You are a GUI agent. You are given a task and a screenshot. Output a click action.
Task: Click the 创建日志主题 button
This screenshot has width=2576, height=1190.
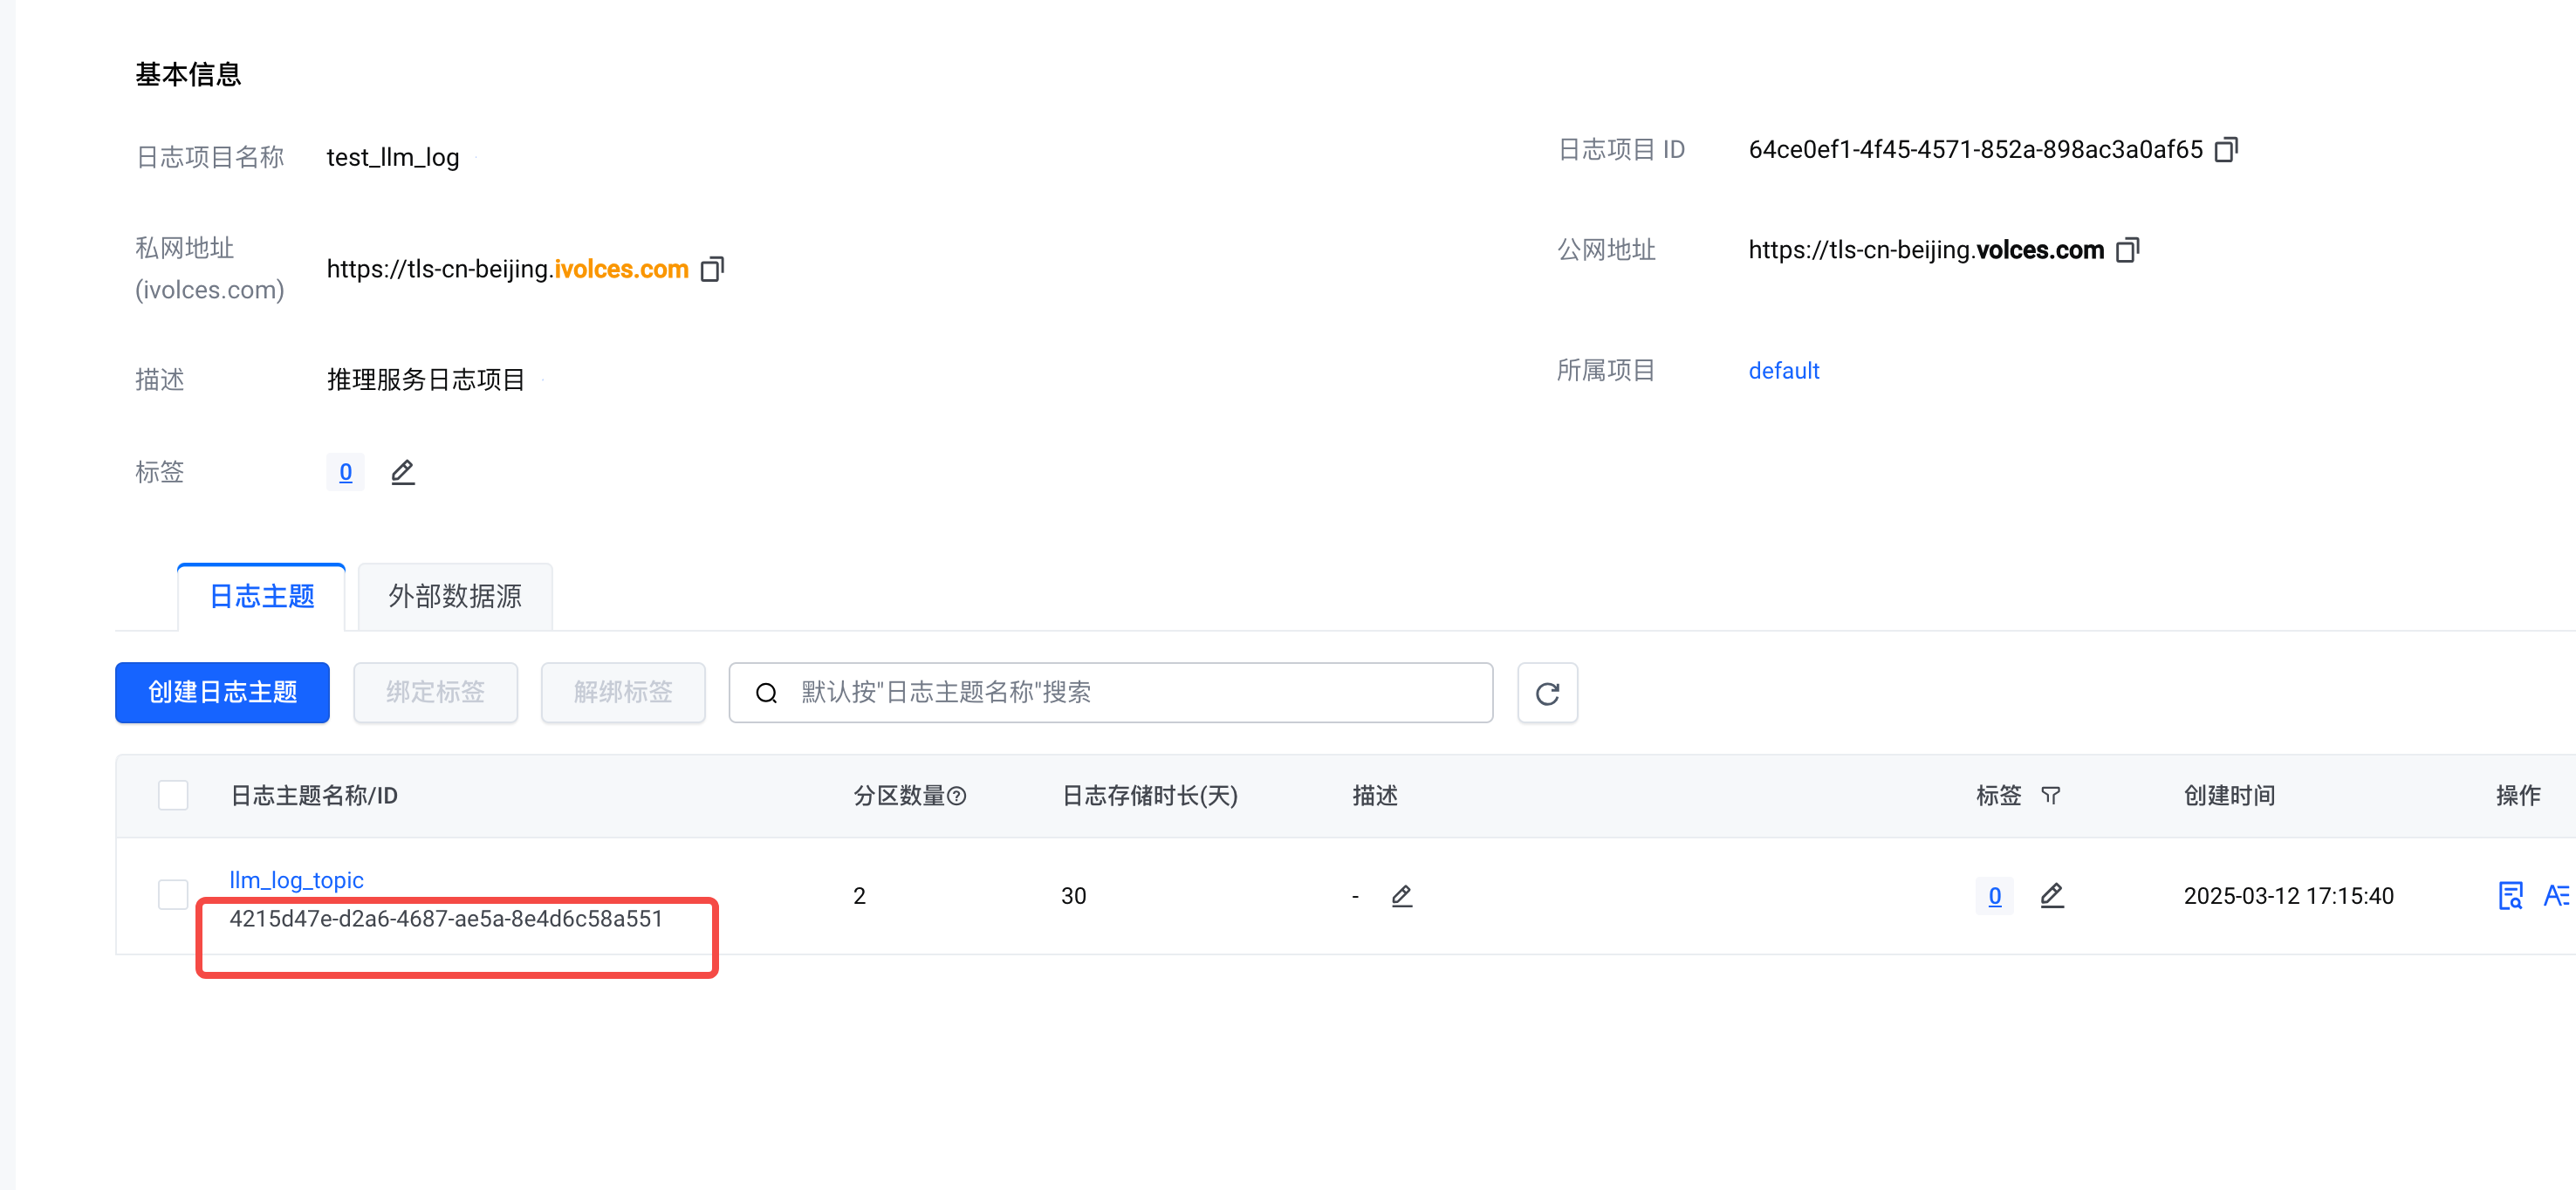point(222,693)
